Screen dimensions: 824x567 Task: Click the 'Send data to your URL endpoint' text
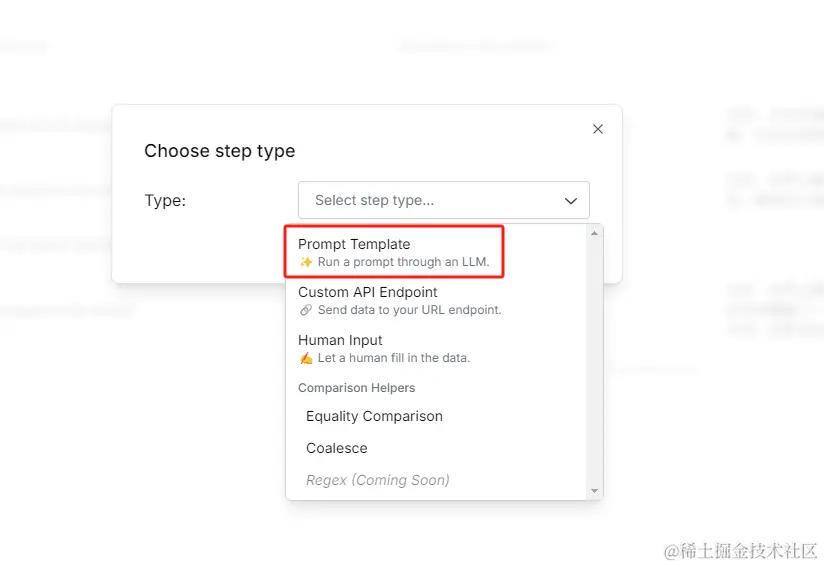point(409,310)
